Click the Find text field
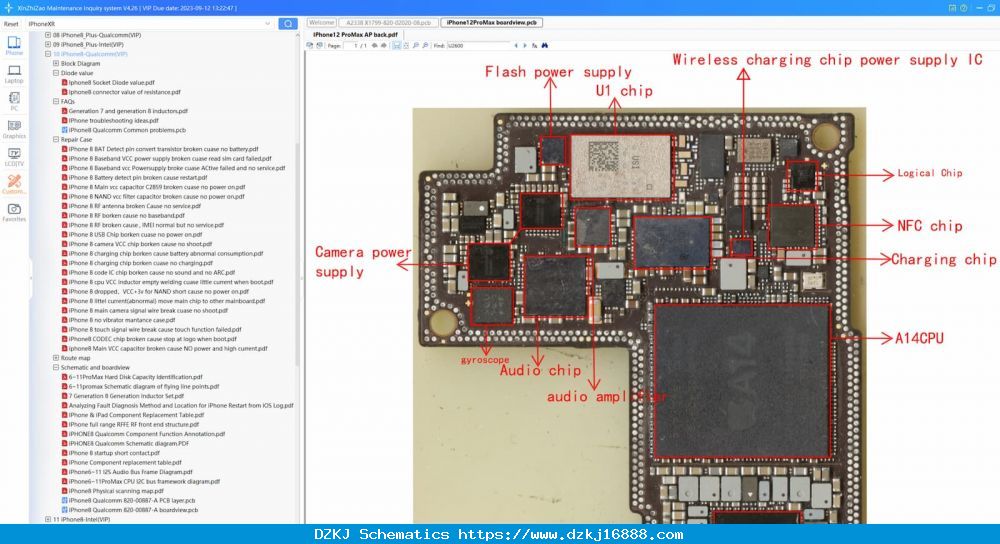This screenshot has width=1000, height=544. click(x=478, y=46)
